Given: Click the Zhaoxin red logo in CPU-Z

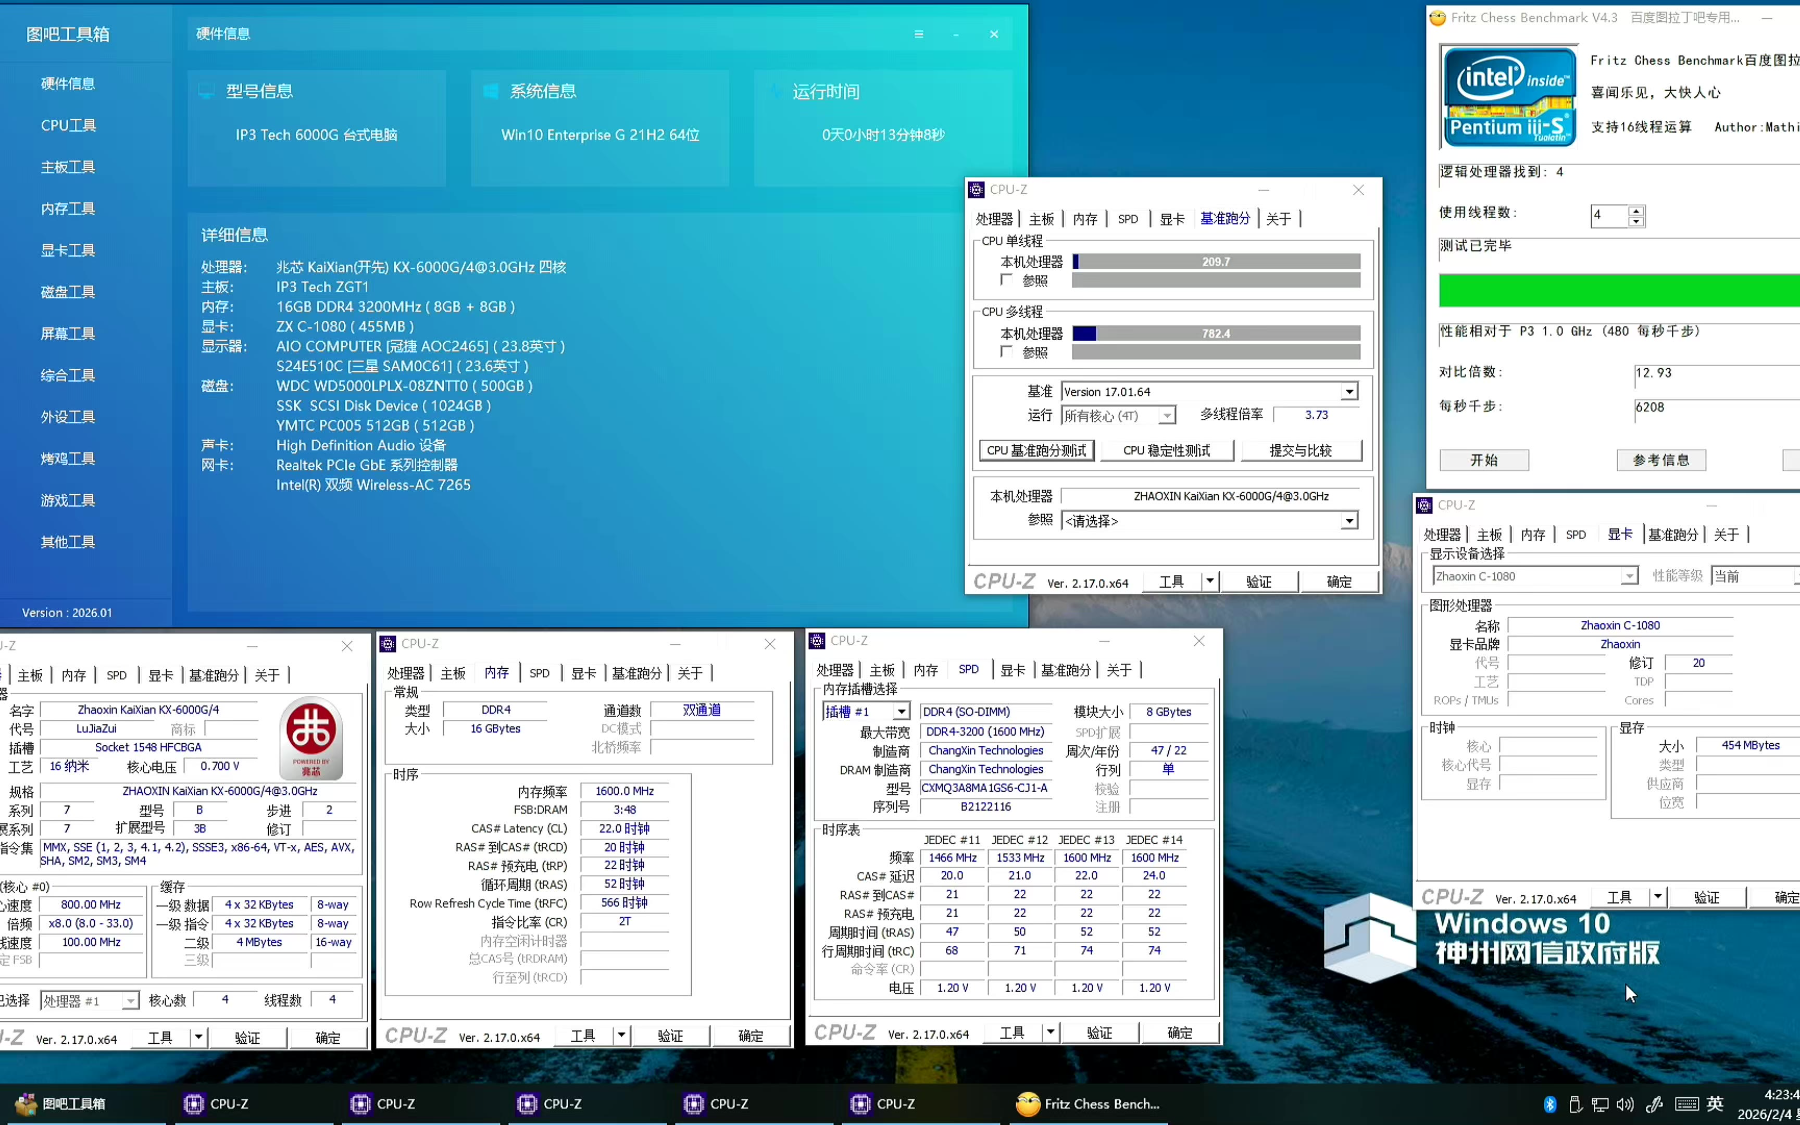Looking at the screenshot, I should coord(311,737).
